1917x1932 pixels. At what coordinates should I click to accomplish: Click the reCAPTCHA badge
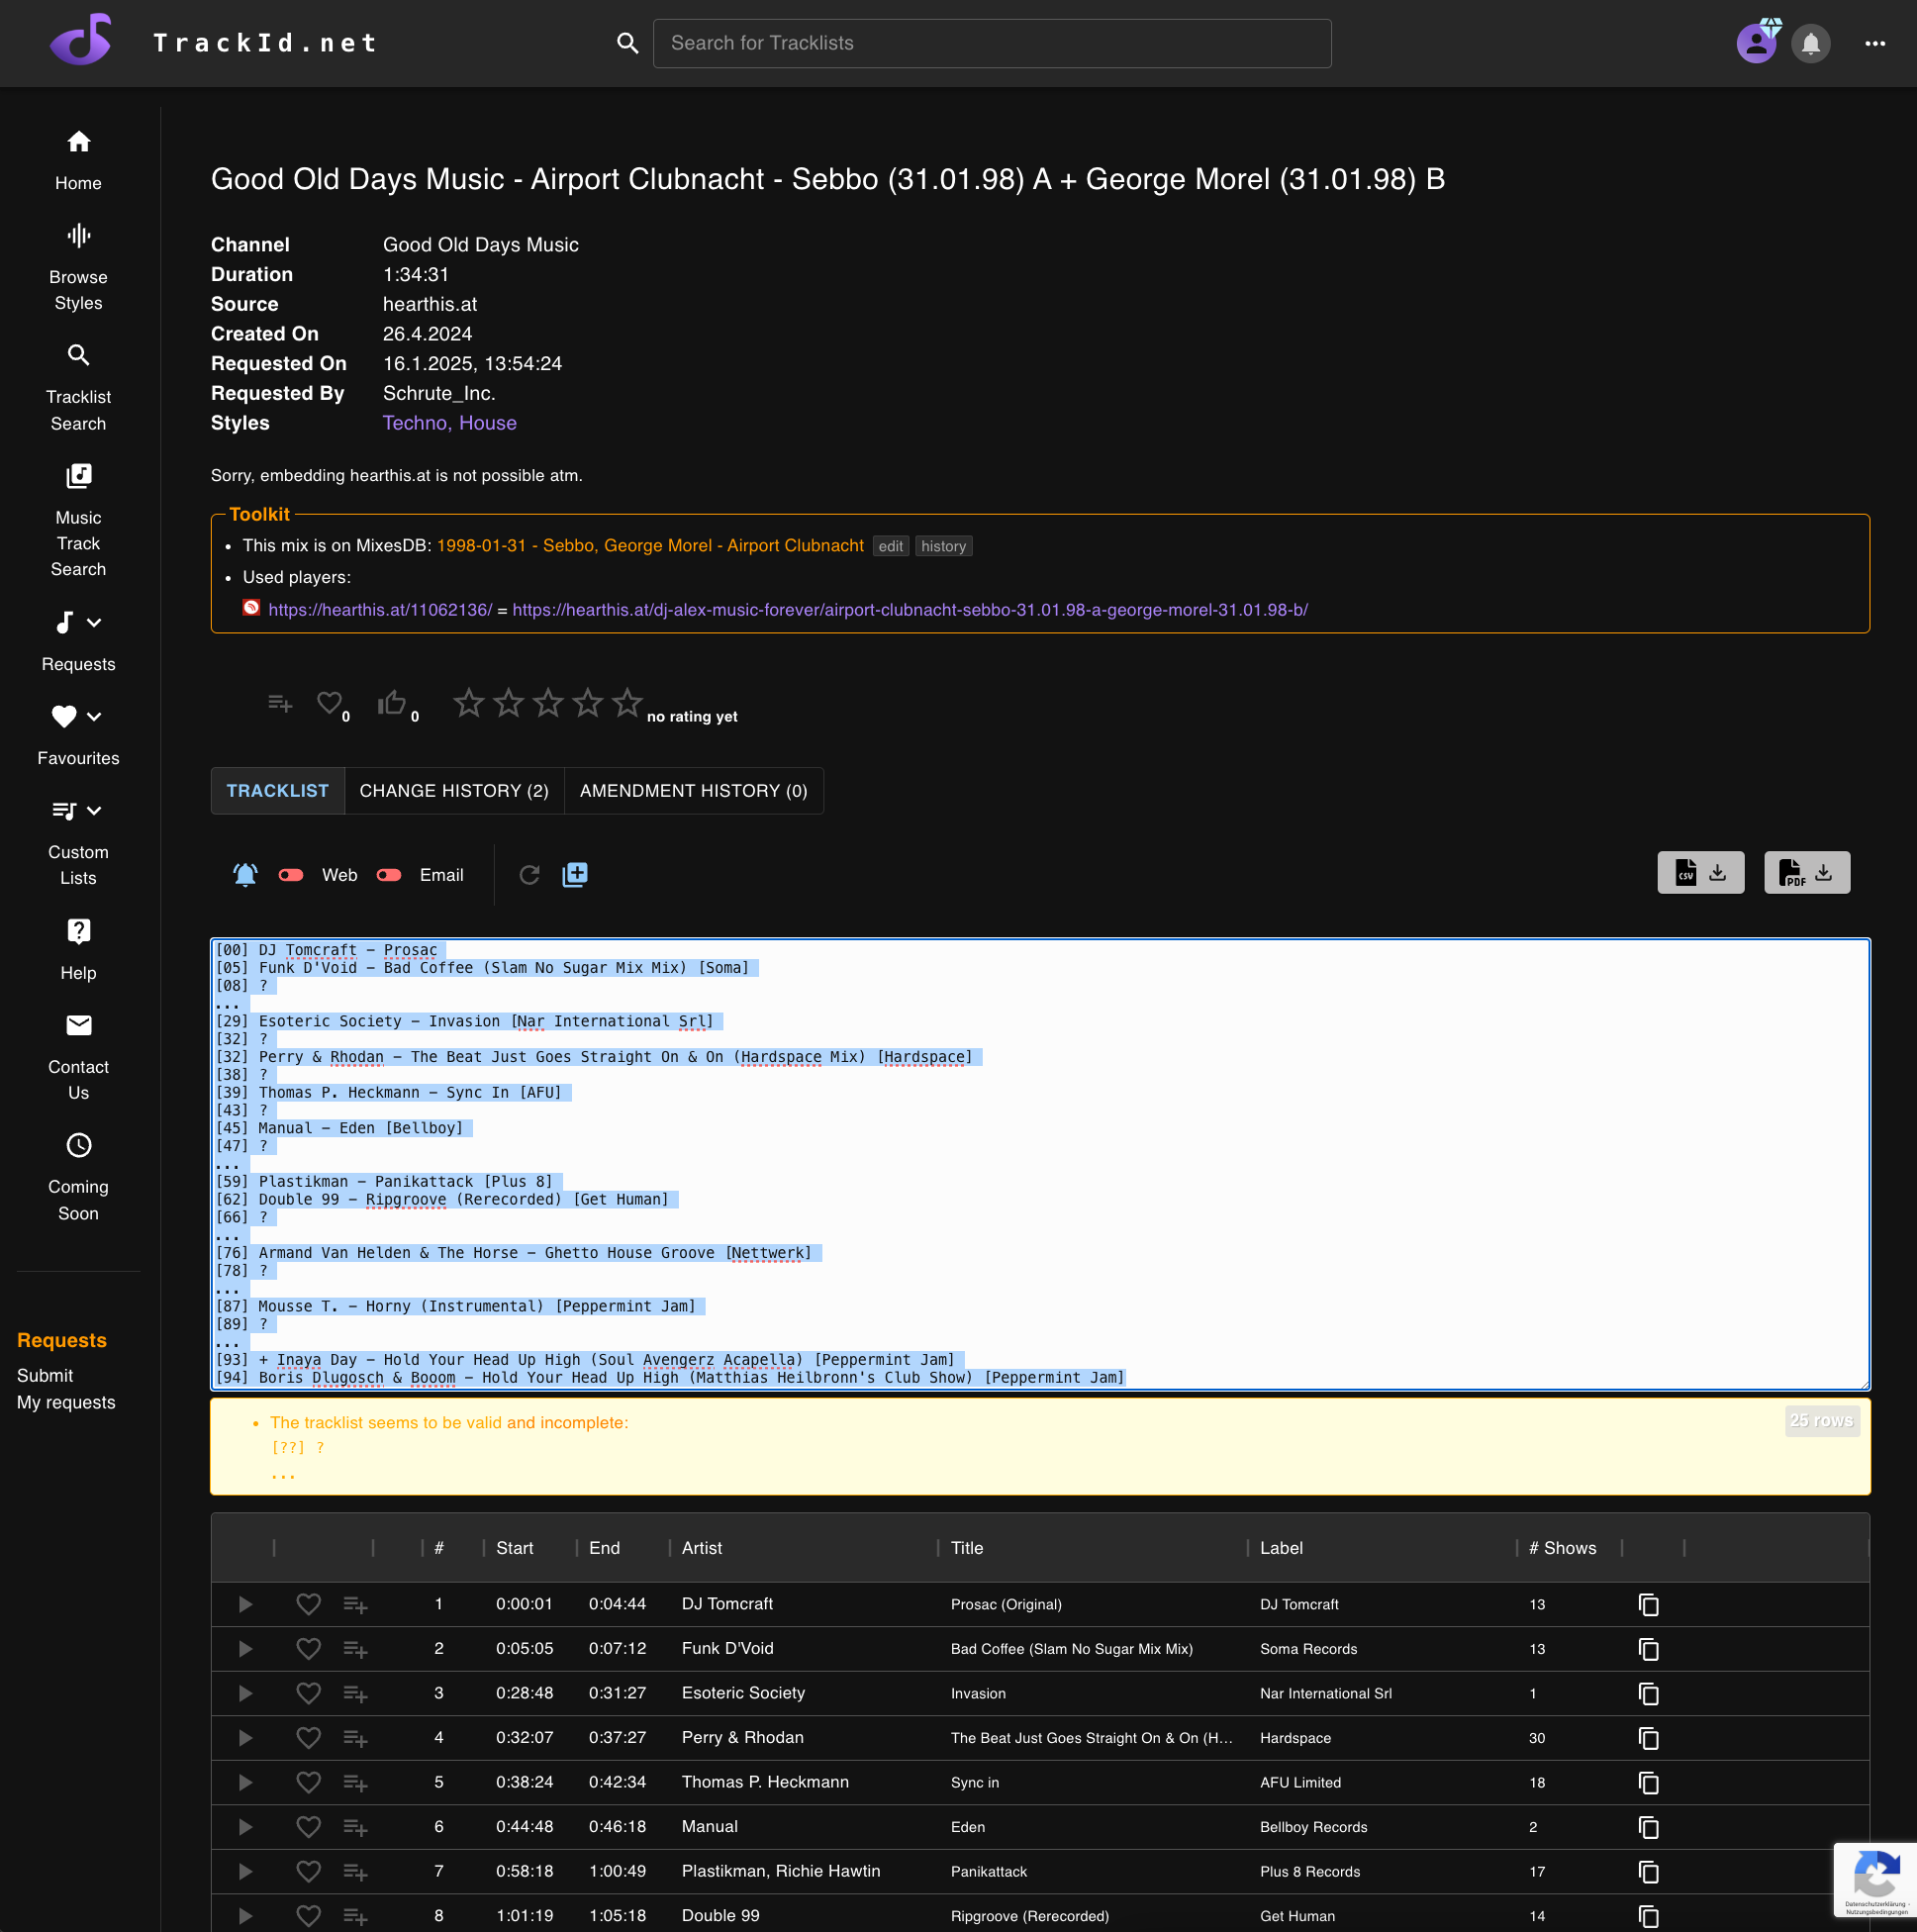(1874, 1880)
